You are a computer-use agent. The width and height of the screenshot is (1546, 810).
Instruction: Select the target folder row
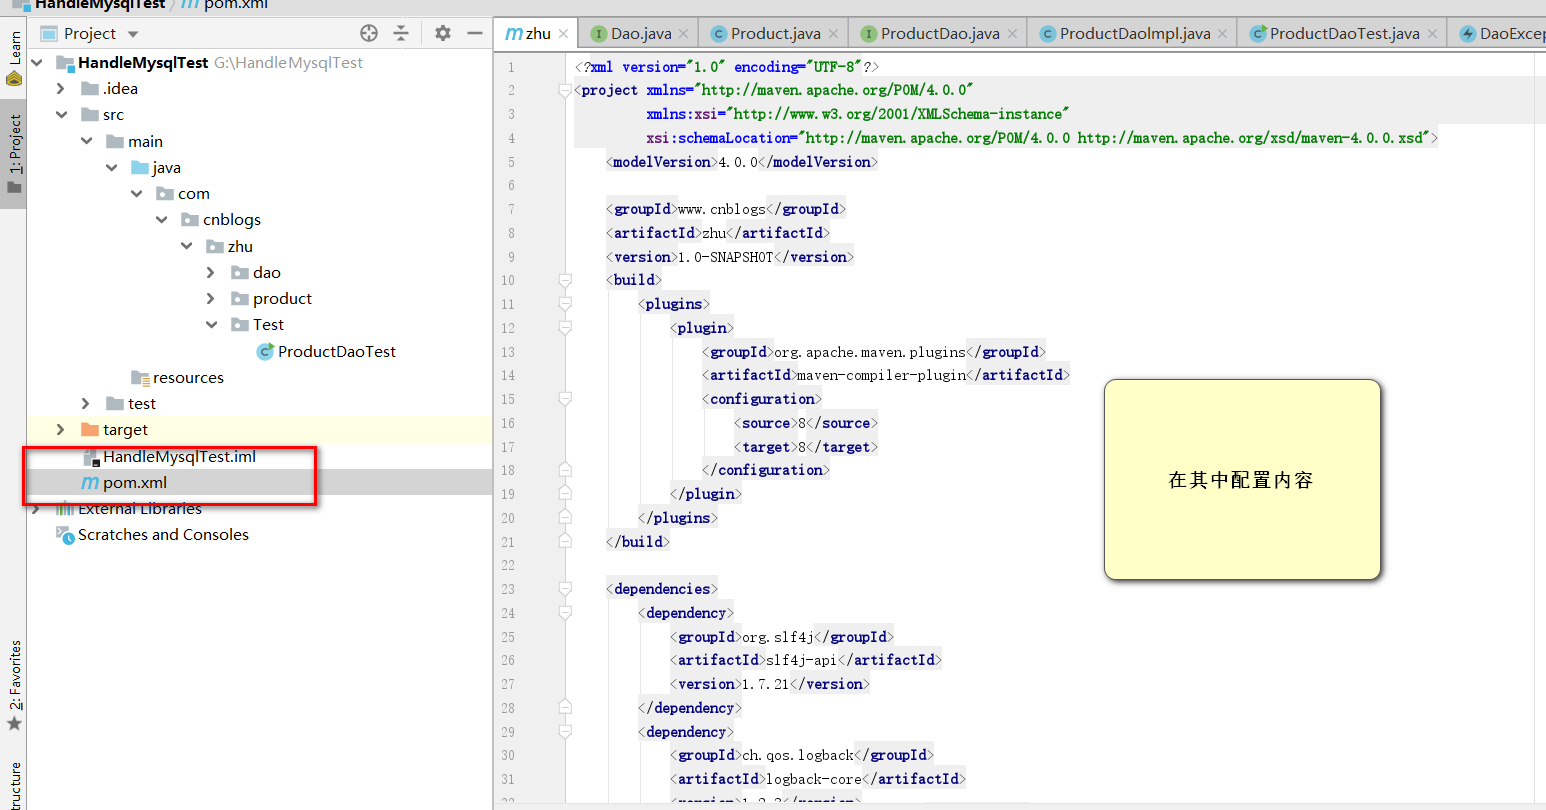(259, 429)
